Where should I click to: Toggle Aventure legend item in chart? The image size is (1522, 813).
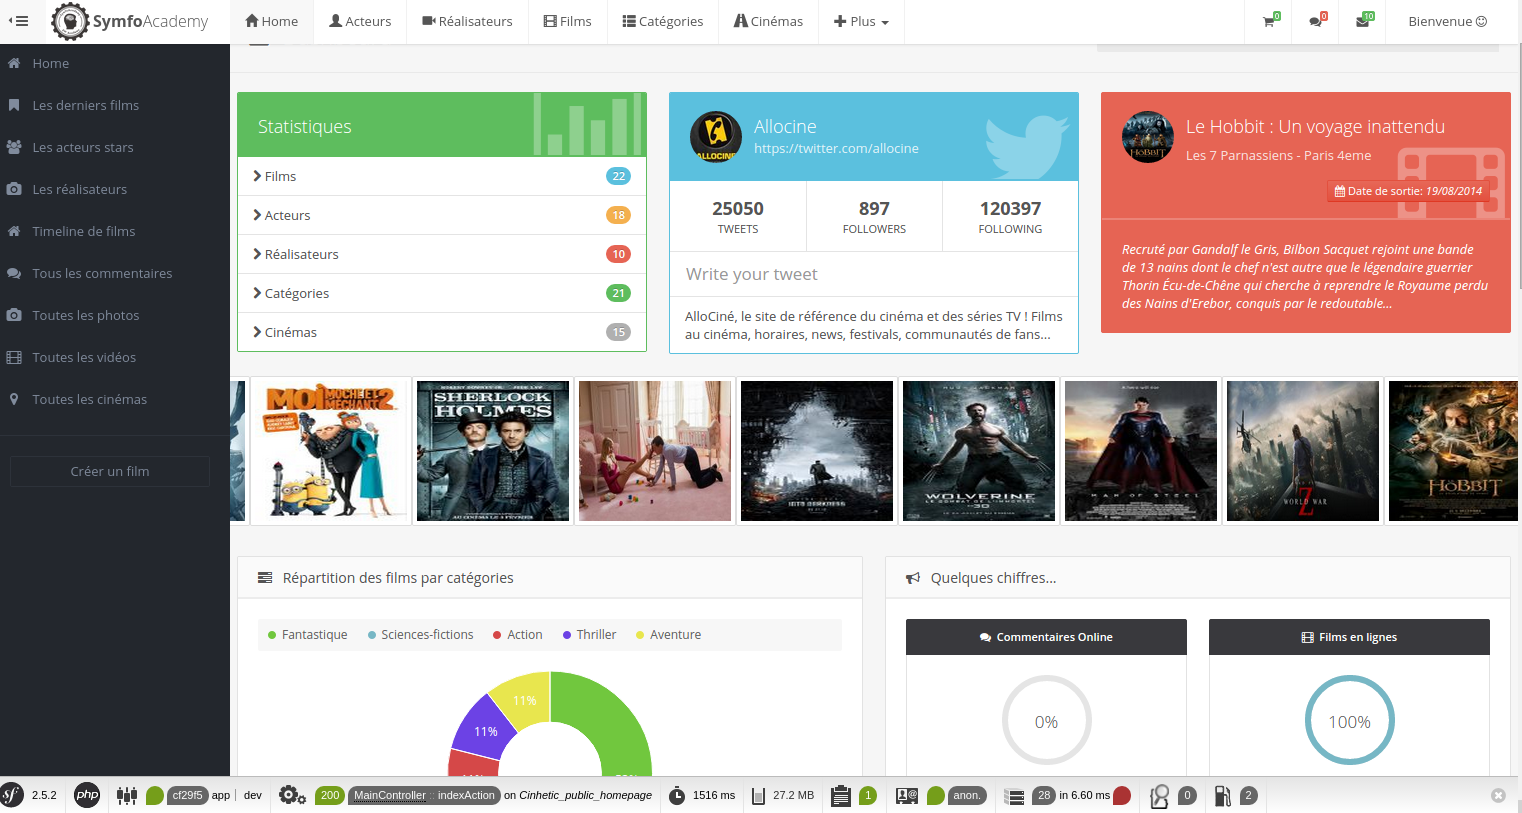tap(669, 634)
